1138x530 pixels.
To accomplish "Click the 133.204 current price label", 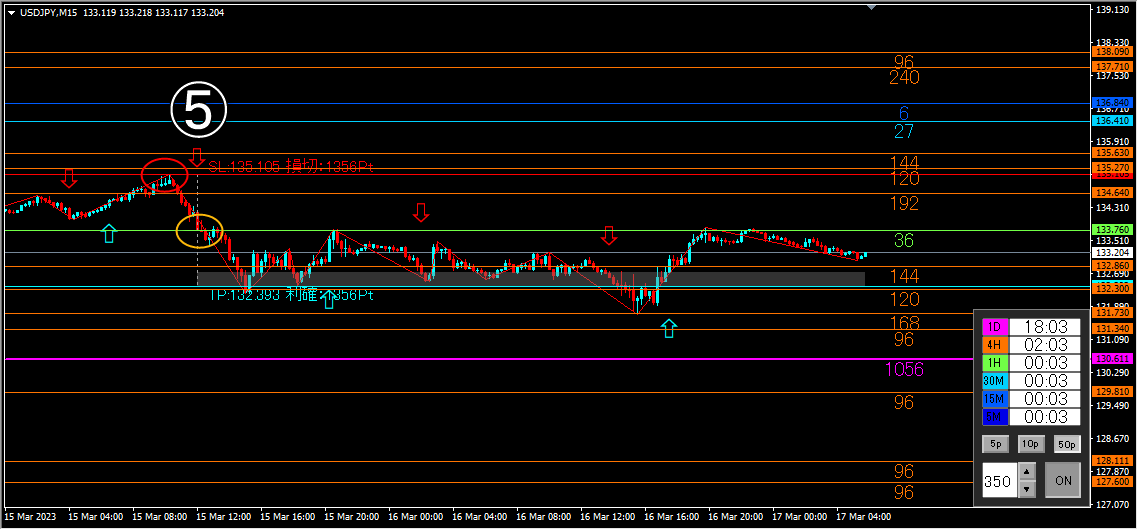I will [x=1113, y=253].
